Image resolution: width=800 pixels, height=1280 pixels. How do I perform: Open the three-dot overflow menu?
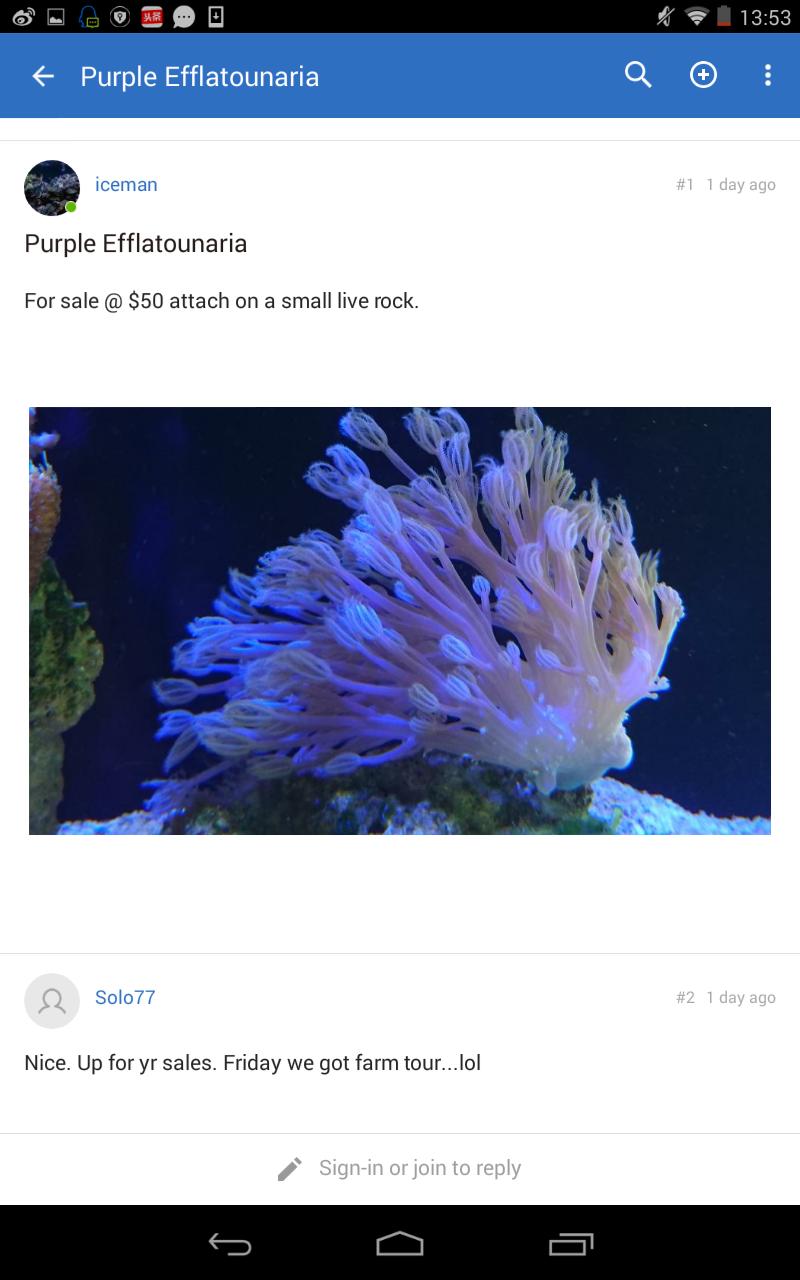(768, 75)
